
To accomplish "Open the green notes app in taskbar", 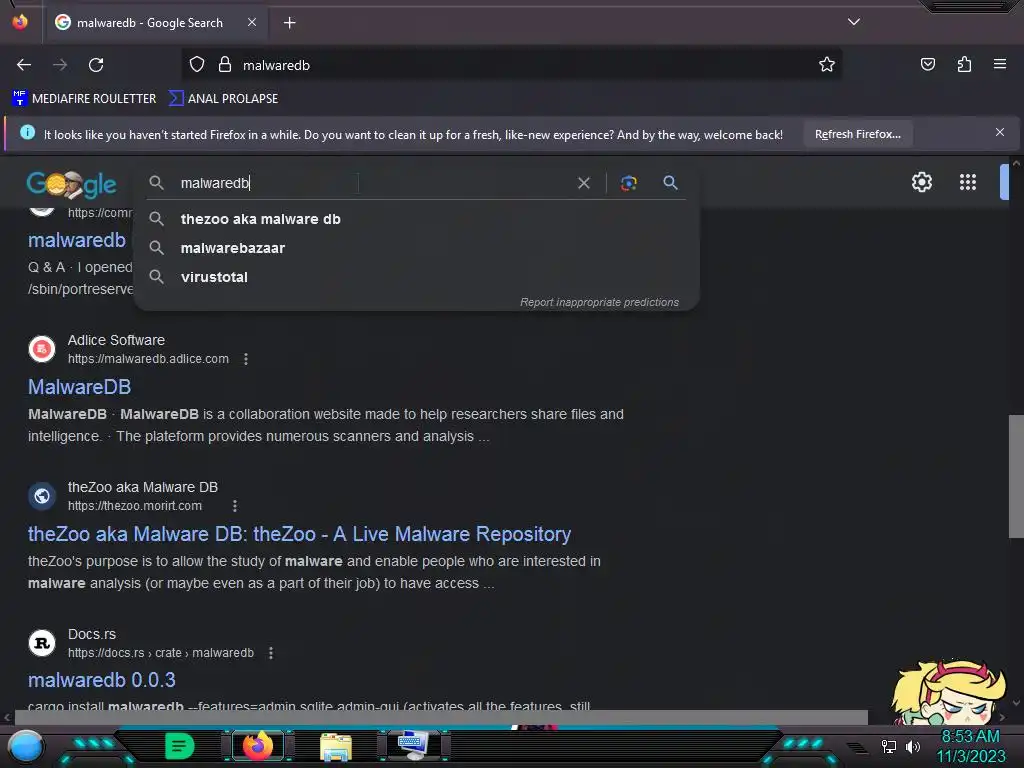I will pos(179,746).
